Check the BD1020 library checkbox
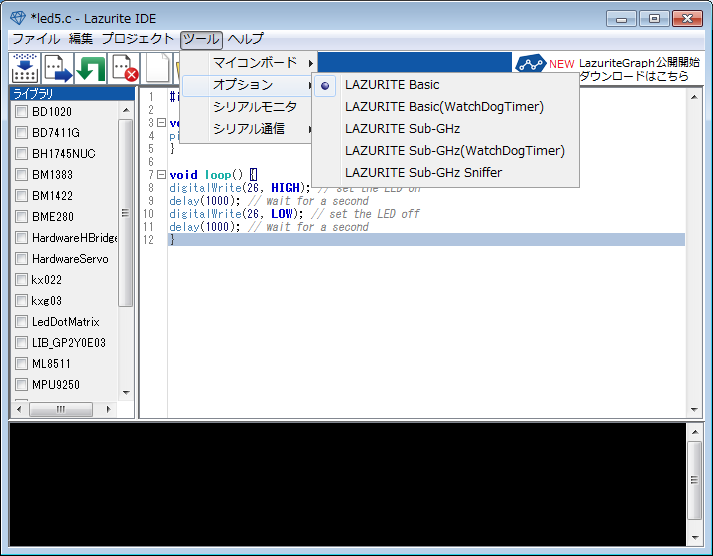The width and height of the screenshot is (713, 556). [x=21, y=111]
